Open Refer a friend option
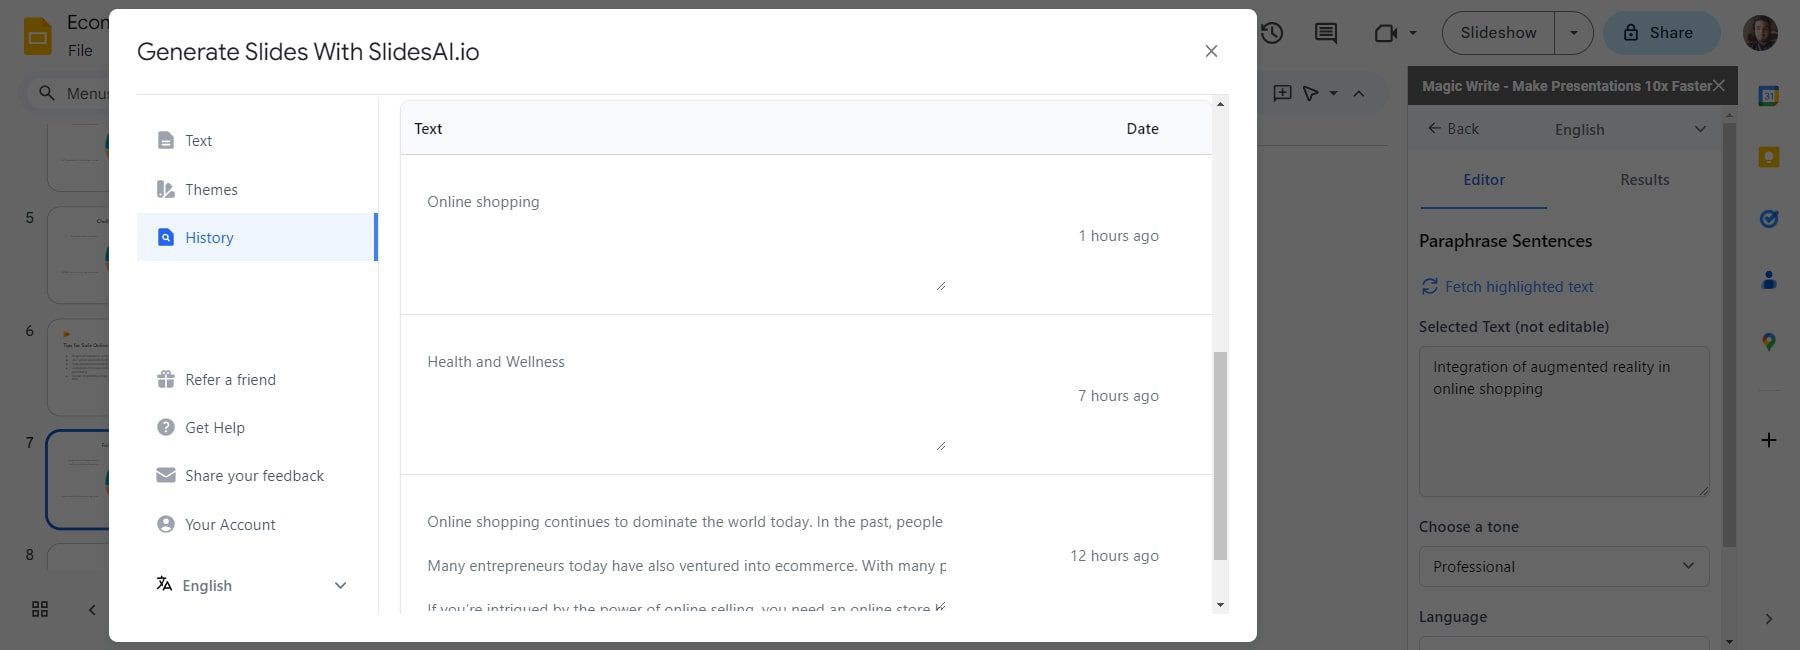The width and height of the screenshot is (1800, 650). pyautogui.click(x=230, y=380)
